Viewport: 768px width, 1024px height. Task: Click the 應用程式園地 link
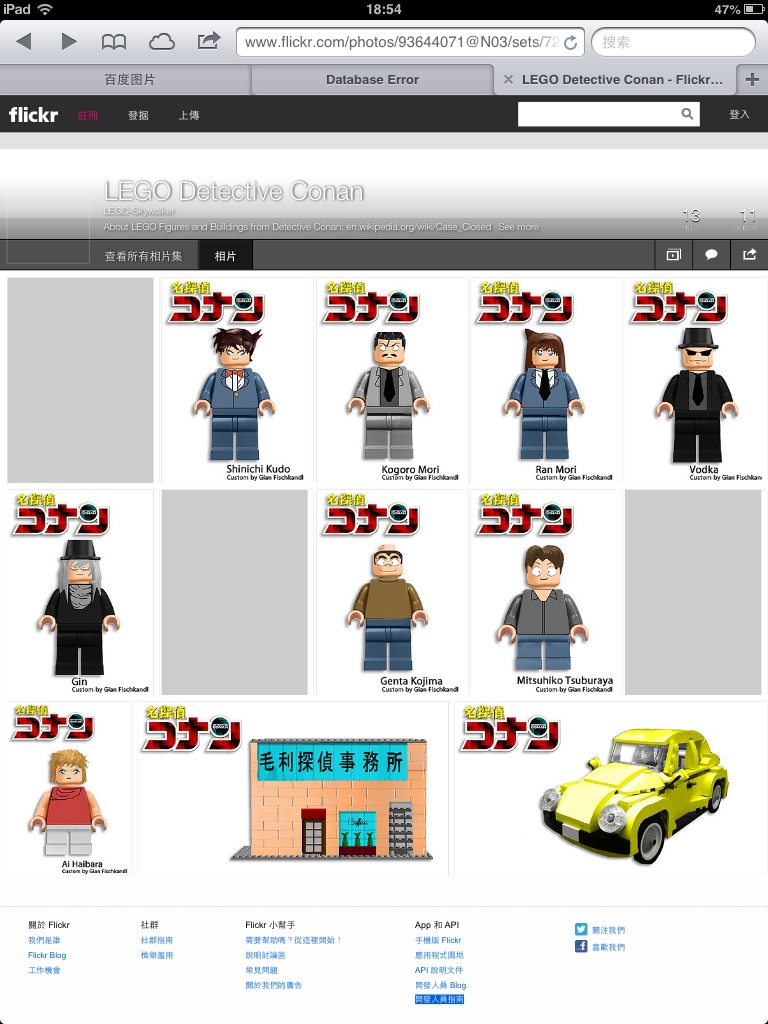coord(439,955)
